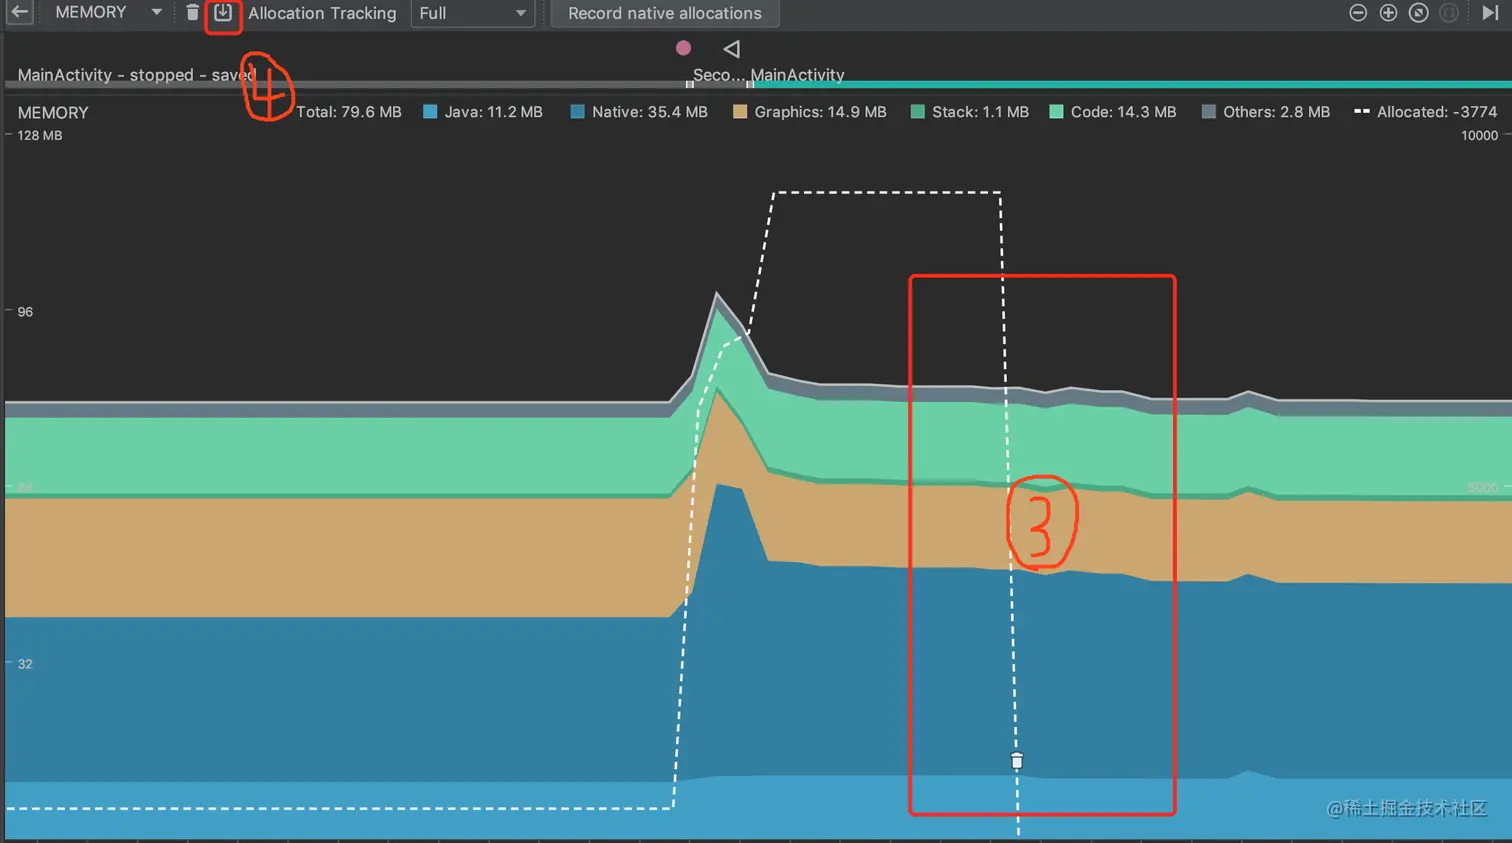1512x843 pixels.
Task: Select the pink user event dot
Action: coord(684,48)
